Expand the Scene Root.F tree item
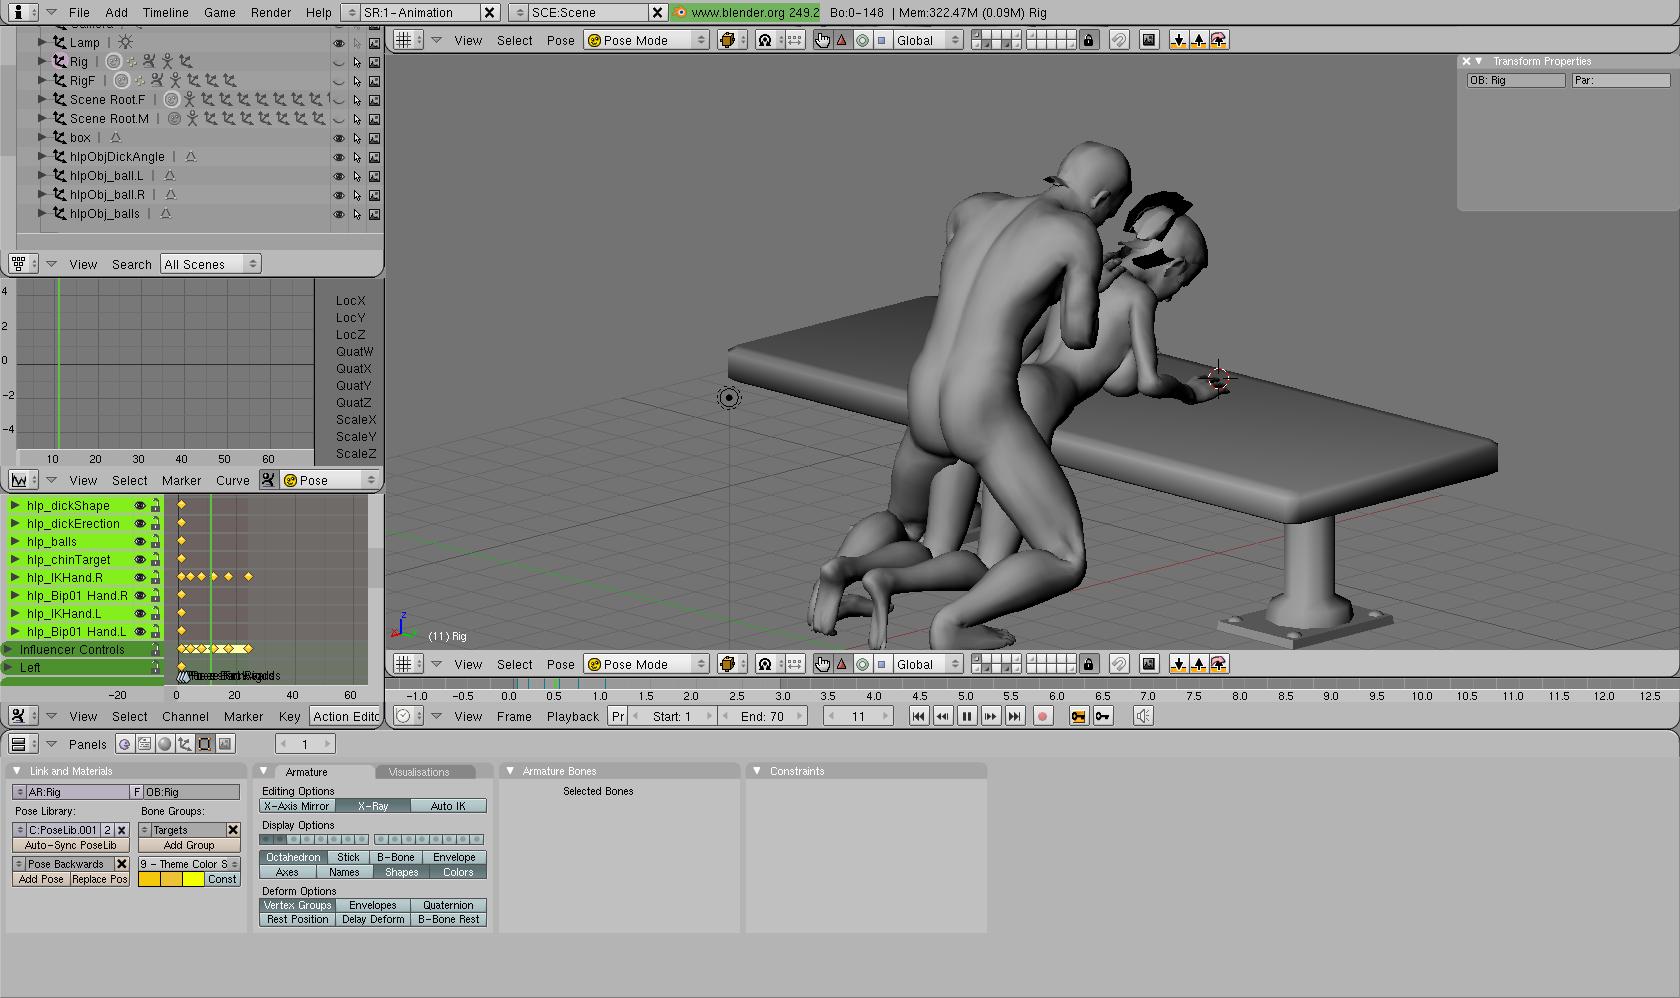The height and width of the screenshot is (998, 1680). 42,99
